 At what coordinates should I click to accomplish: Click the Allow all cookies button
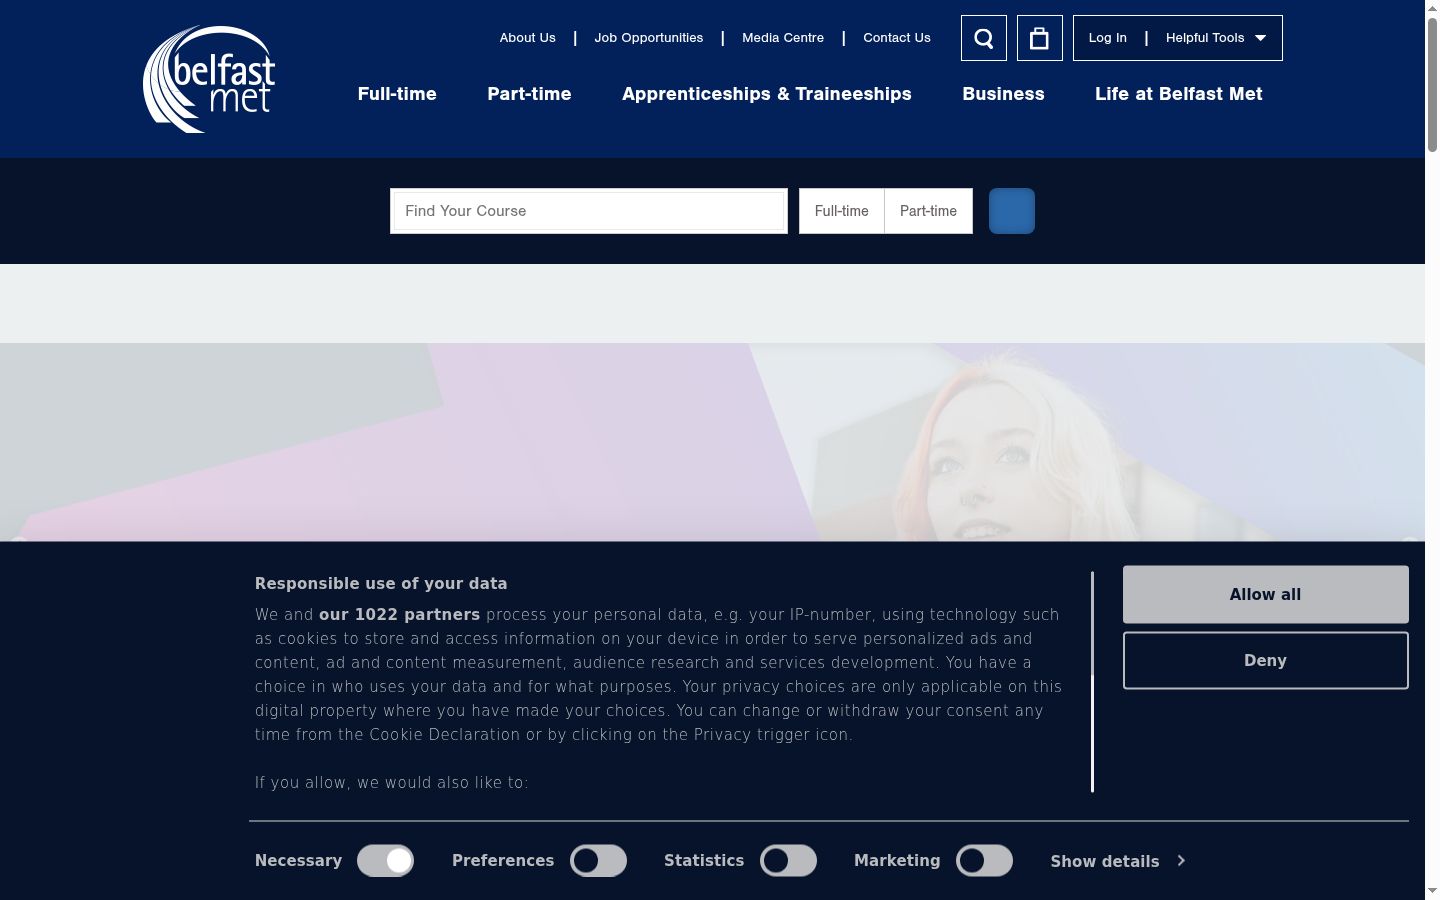coord(1265,594)
